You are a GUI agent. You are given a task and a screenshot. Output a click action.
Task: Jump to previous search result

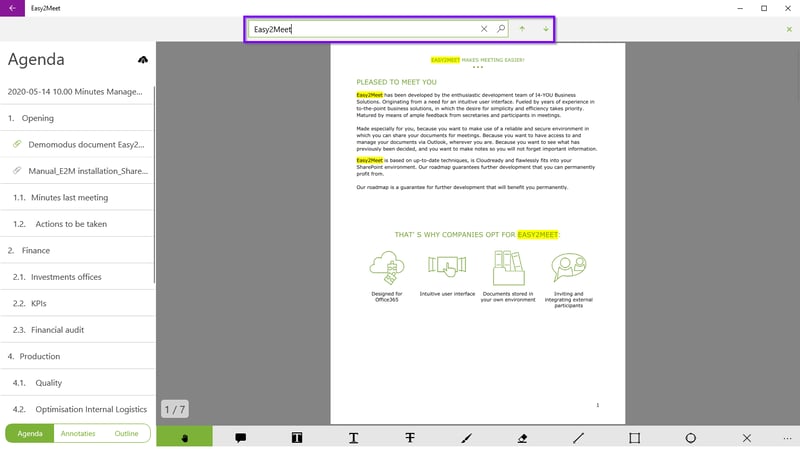pyautogui.click(x=522, y=29)
